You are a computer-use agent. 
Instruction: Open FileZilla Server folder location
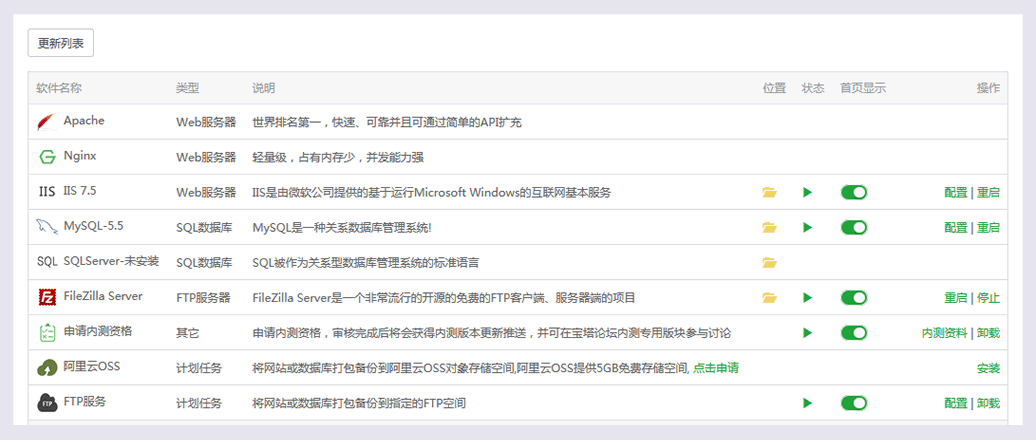769,297
